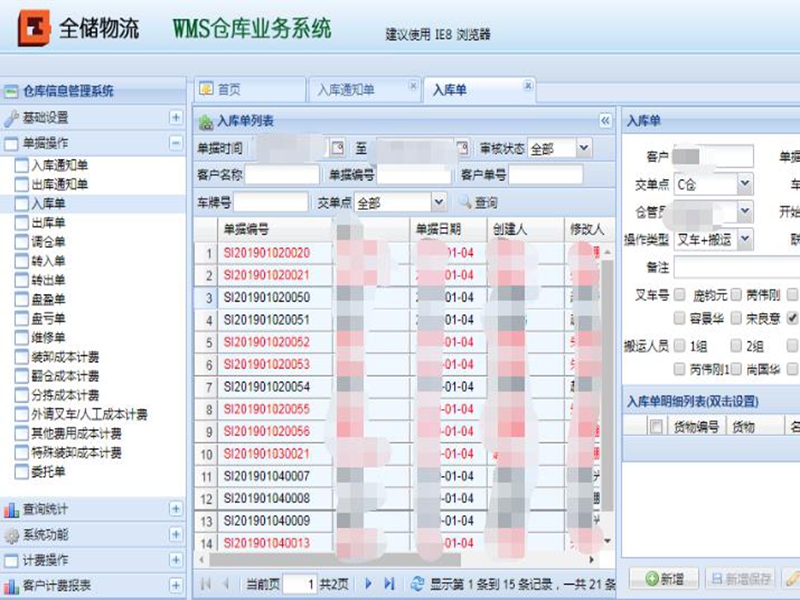Uncheck the selected 宋良意 checkbox
The image size is (800, 600).
pos(792,319)
